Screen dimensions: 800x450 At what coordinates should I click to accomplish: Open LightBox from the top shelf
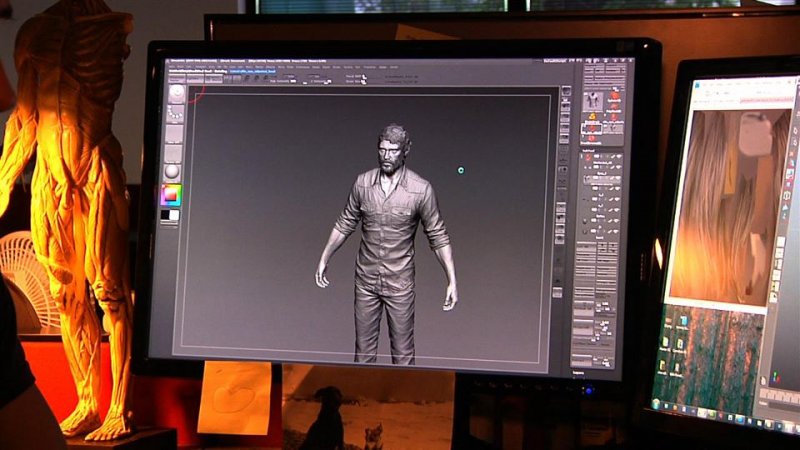tap(195, 80)
